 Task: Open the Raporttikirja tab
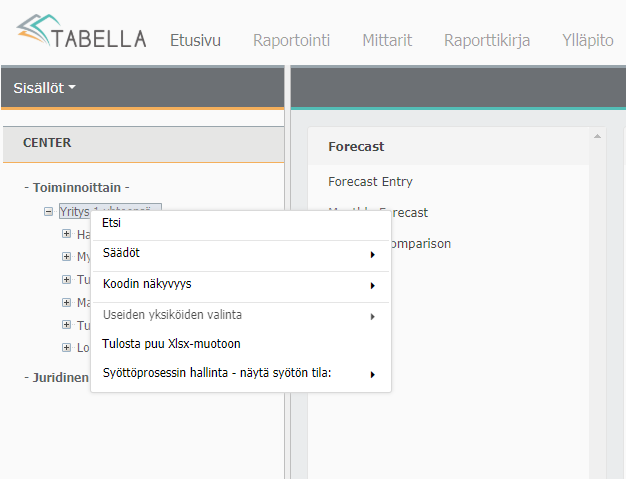coord(487,41)
